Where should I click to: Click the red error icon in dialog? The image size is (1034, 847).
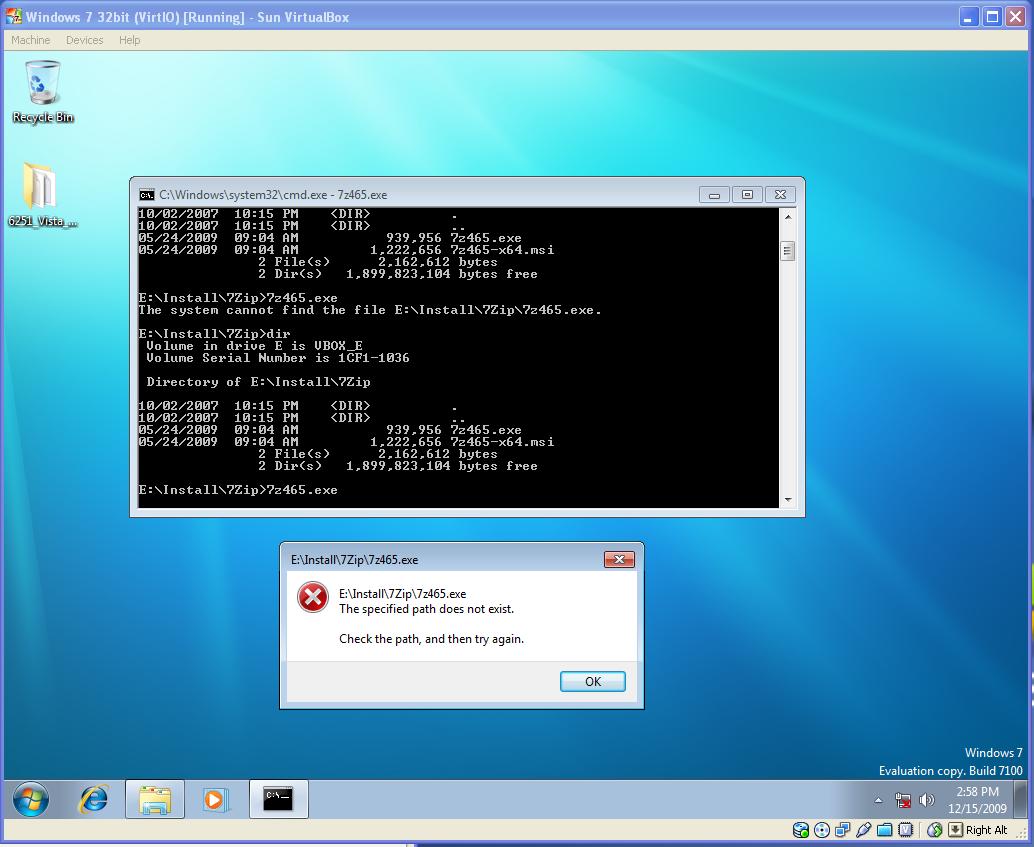point(313,597)
